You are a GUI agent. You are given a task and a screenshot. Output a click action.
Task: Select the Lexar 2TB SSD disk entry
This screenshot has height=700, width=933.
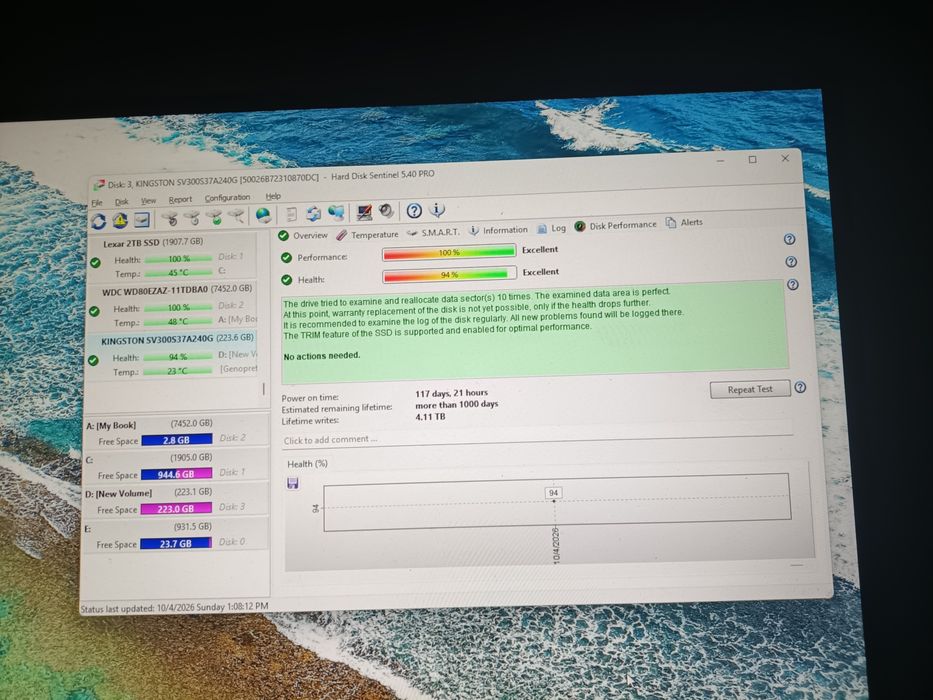pyautogui.click(x=173, y=257)
